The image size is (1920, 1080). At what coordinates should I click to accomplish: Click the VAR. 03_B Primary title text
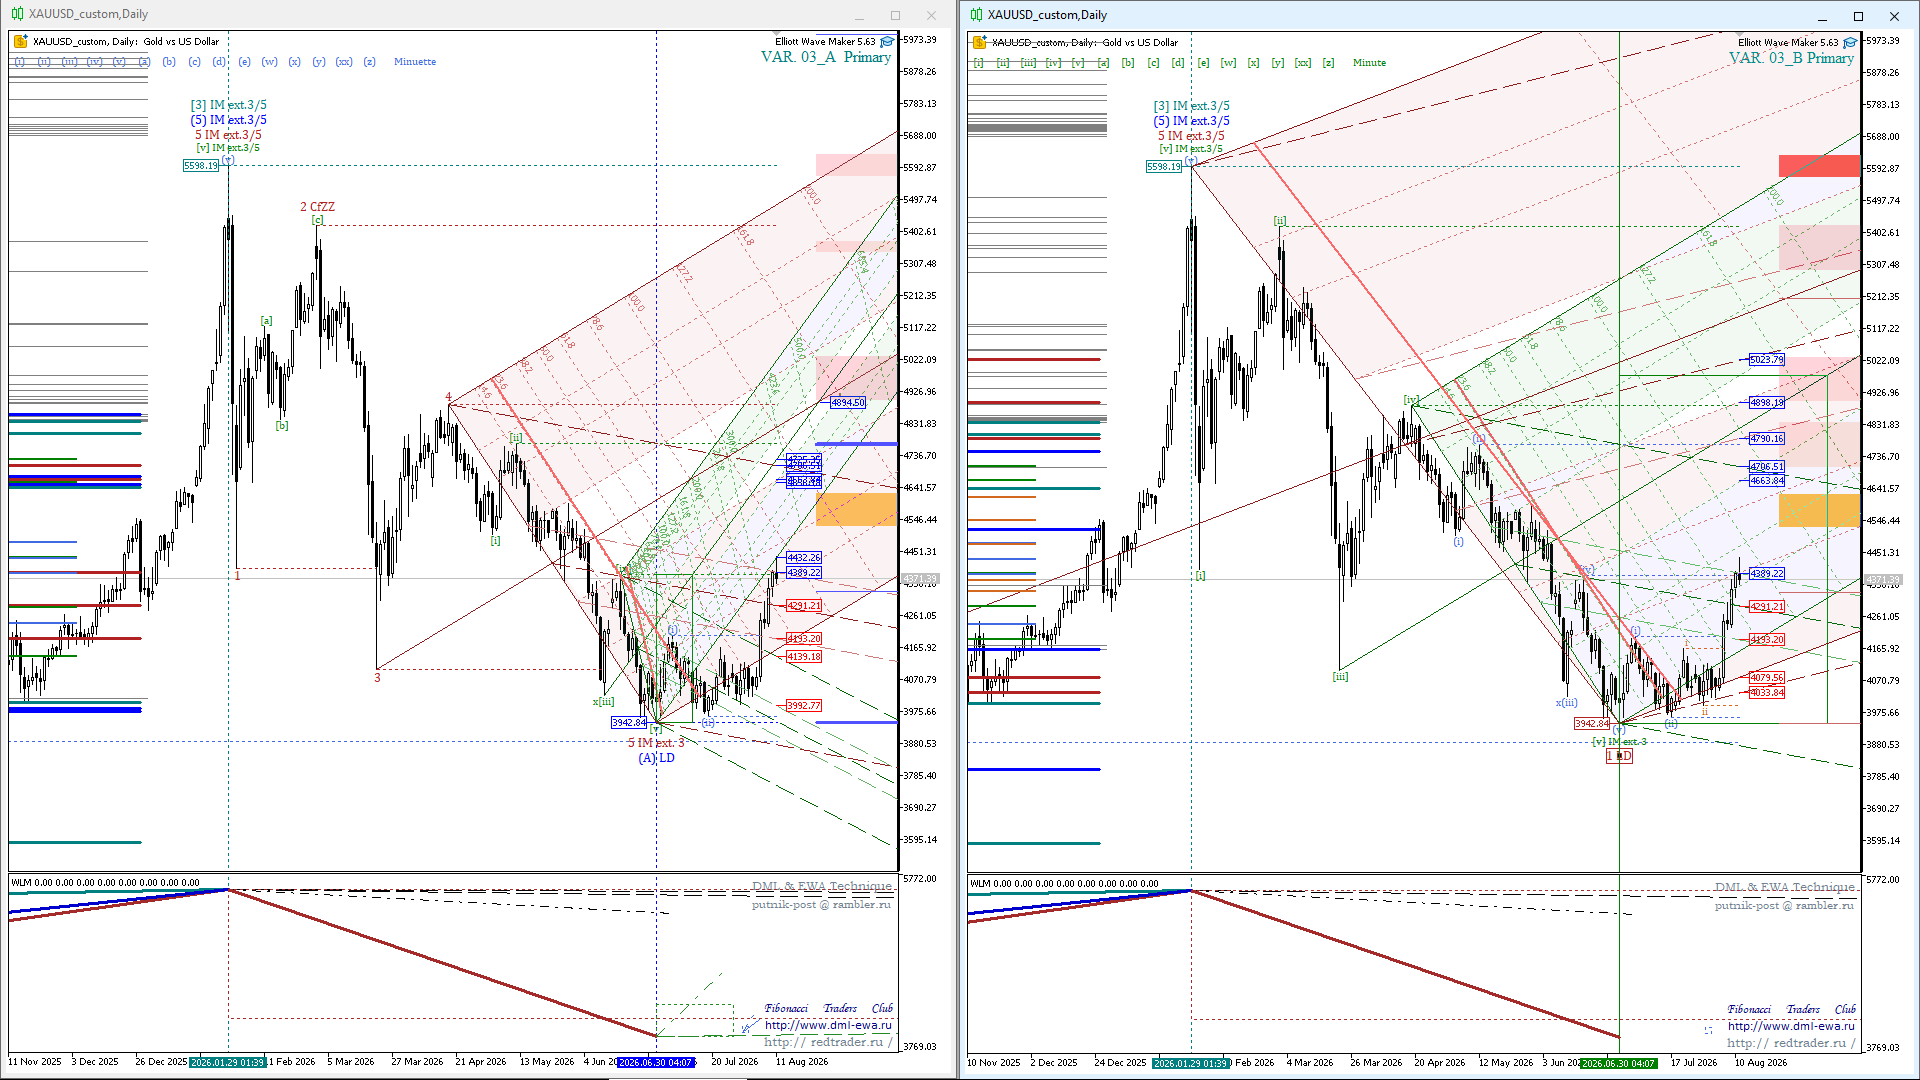pyautogui.click(x=1791, y=58)
